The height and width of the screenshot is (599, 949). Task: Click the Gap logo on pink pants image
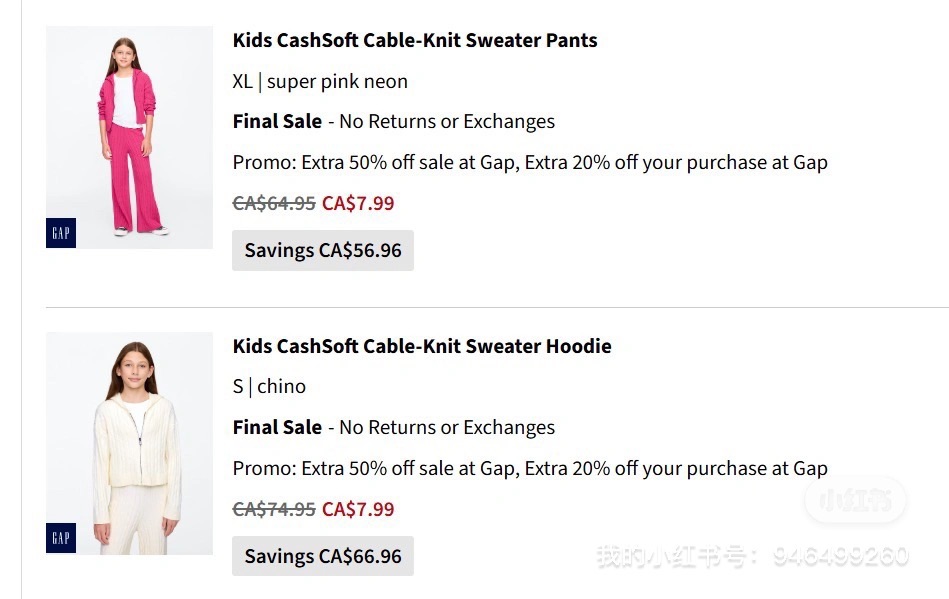61,233
